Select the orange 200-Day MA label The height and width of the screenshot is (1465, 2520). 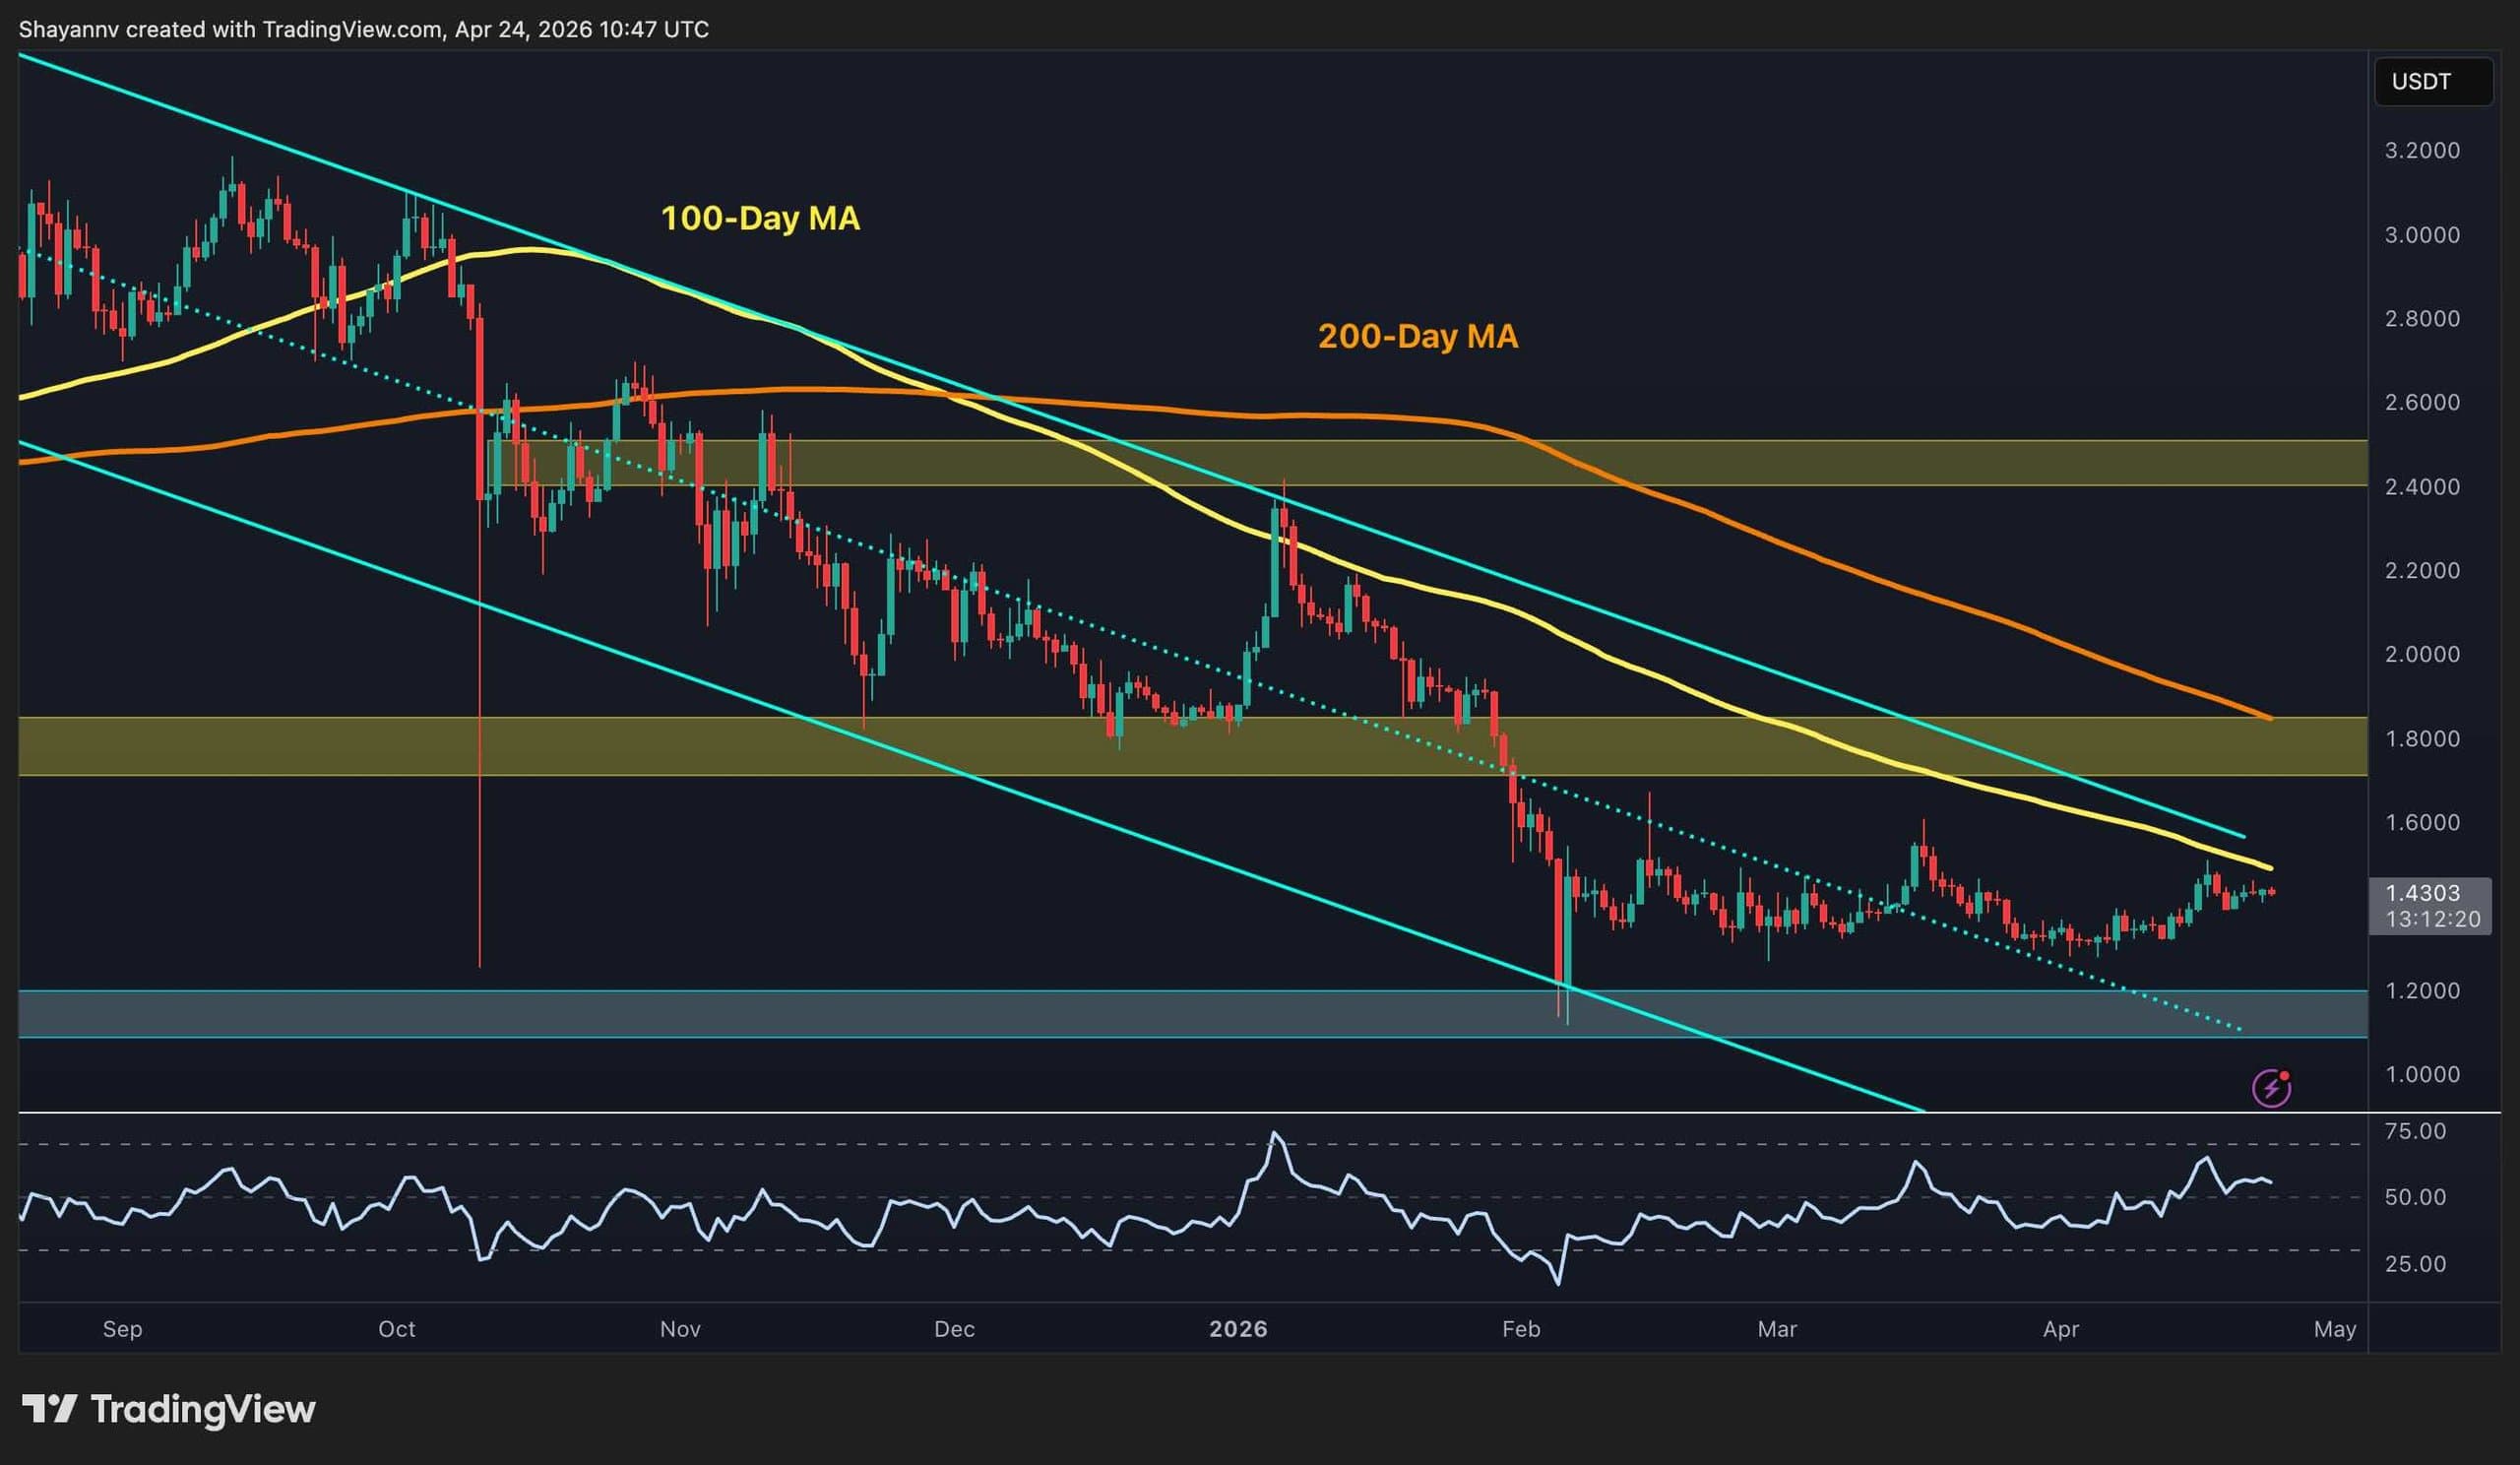click(1418, 337)
